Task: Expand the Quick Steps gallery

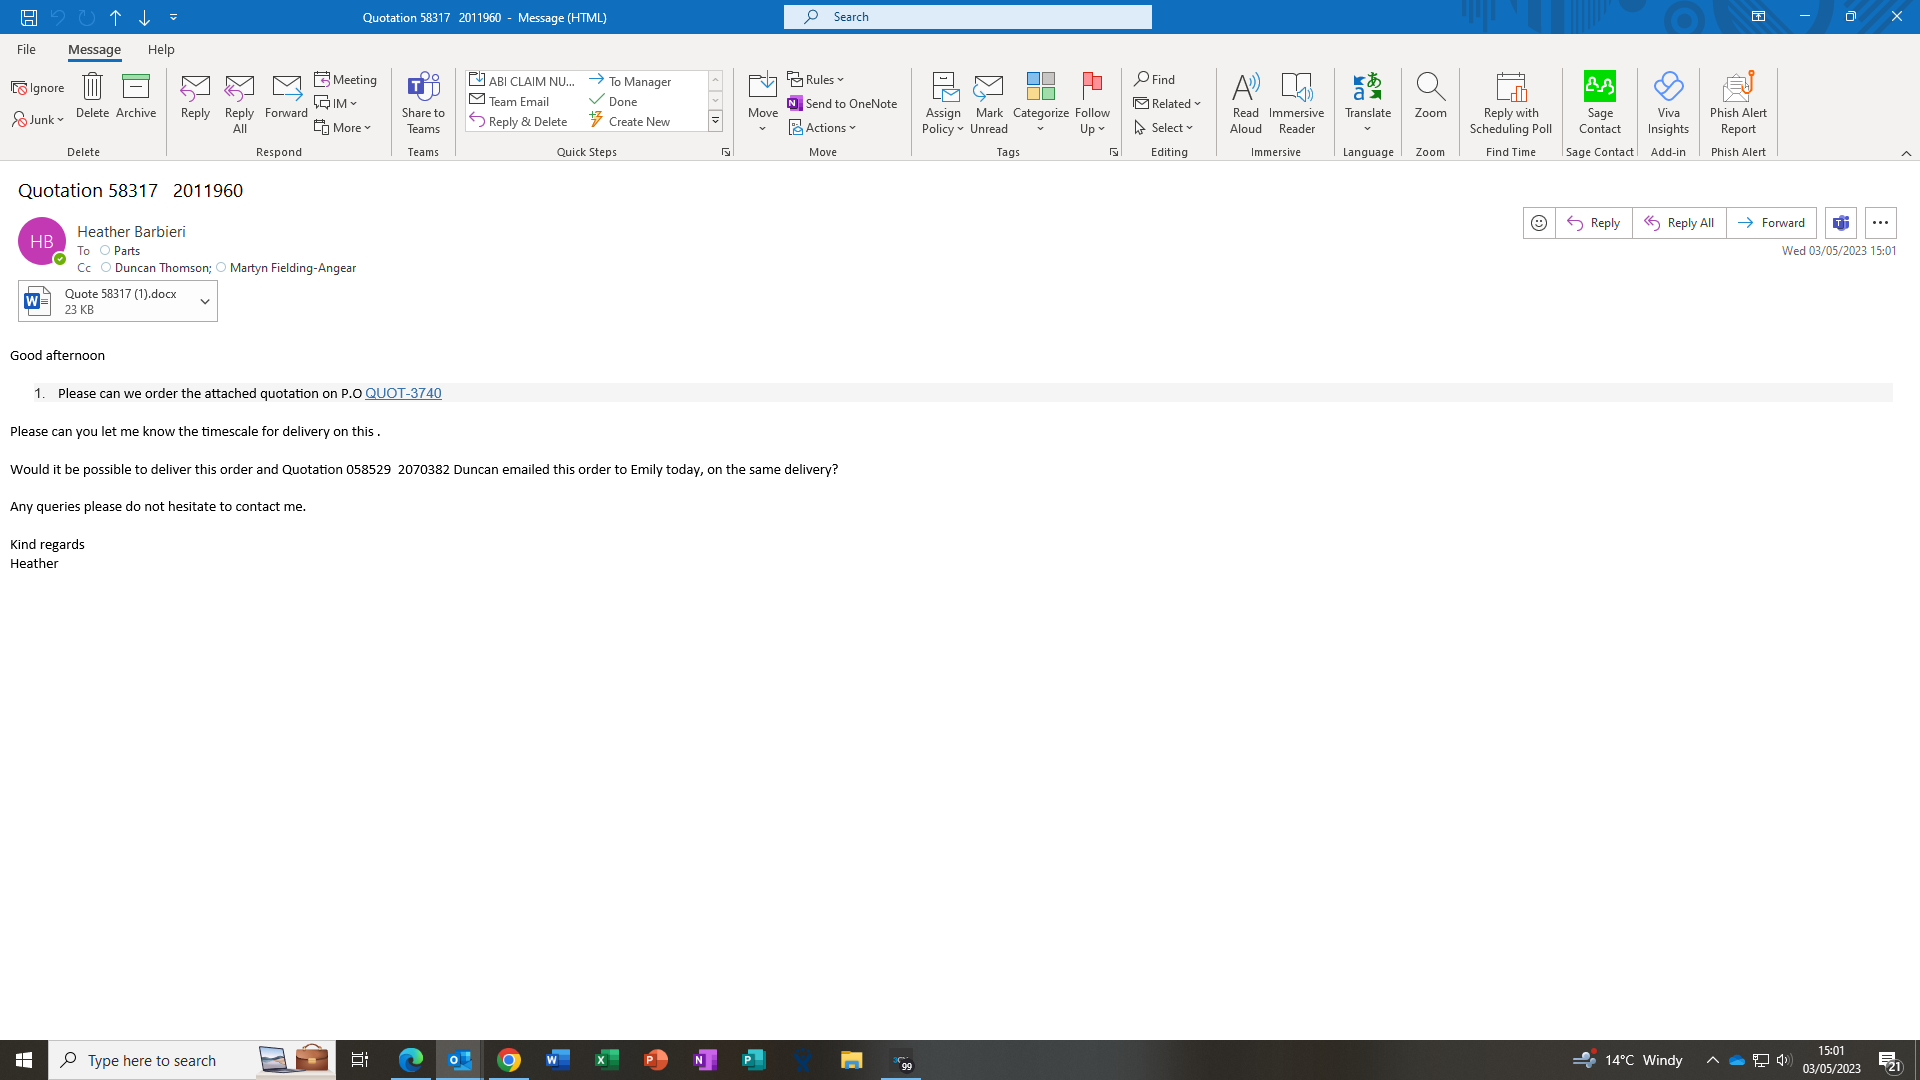Action: click(715, 122)
